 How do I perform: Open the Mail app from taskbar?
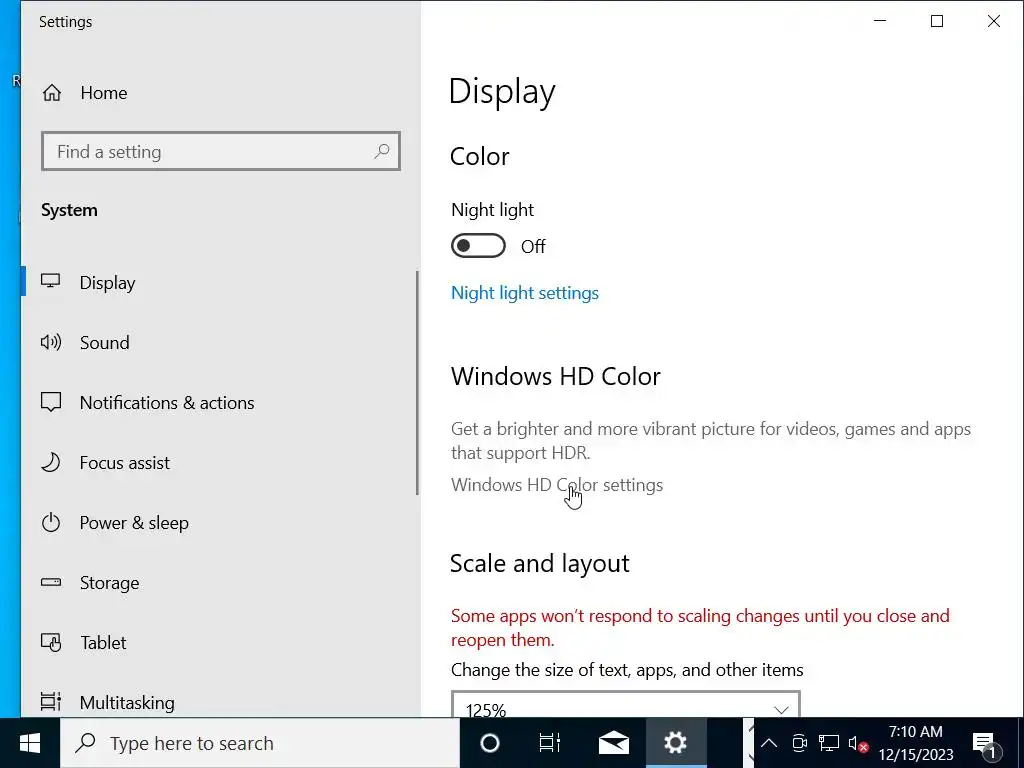point(613,743)
